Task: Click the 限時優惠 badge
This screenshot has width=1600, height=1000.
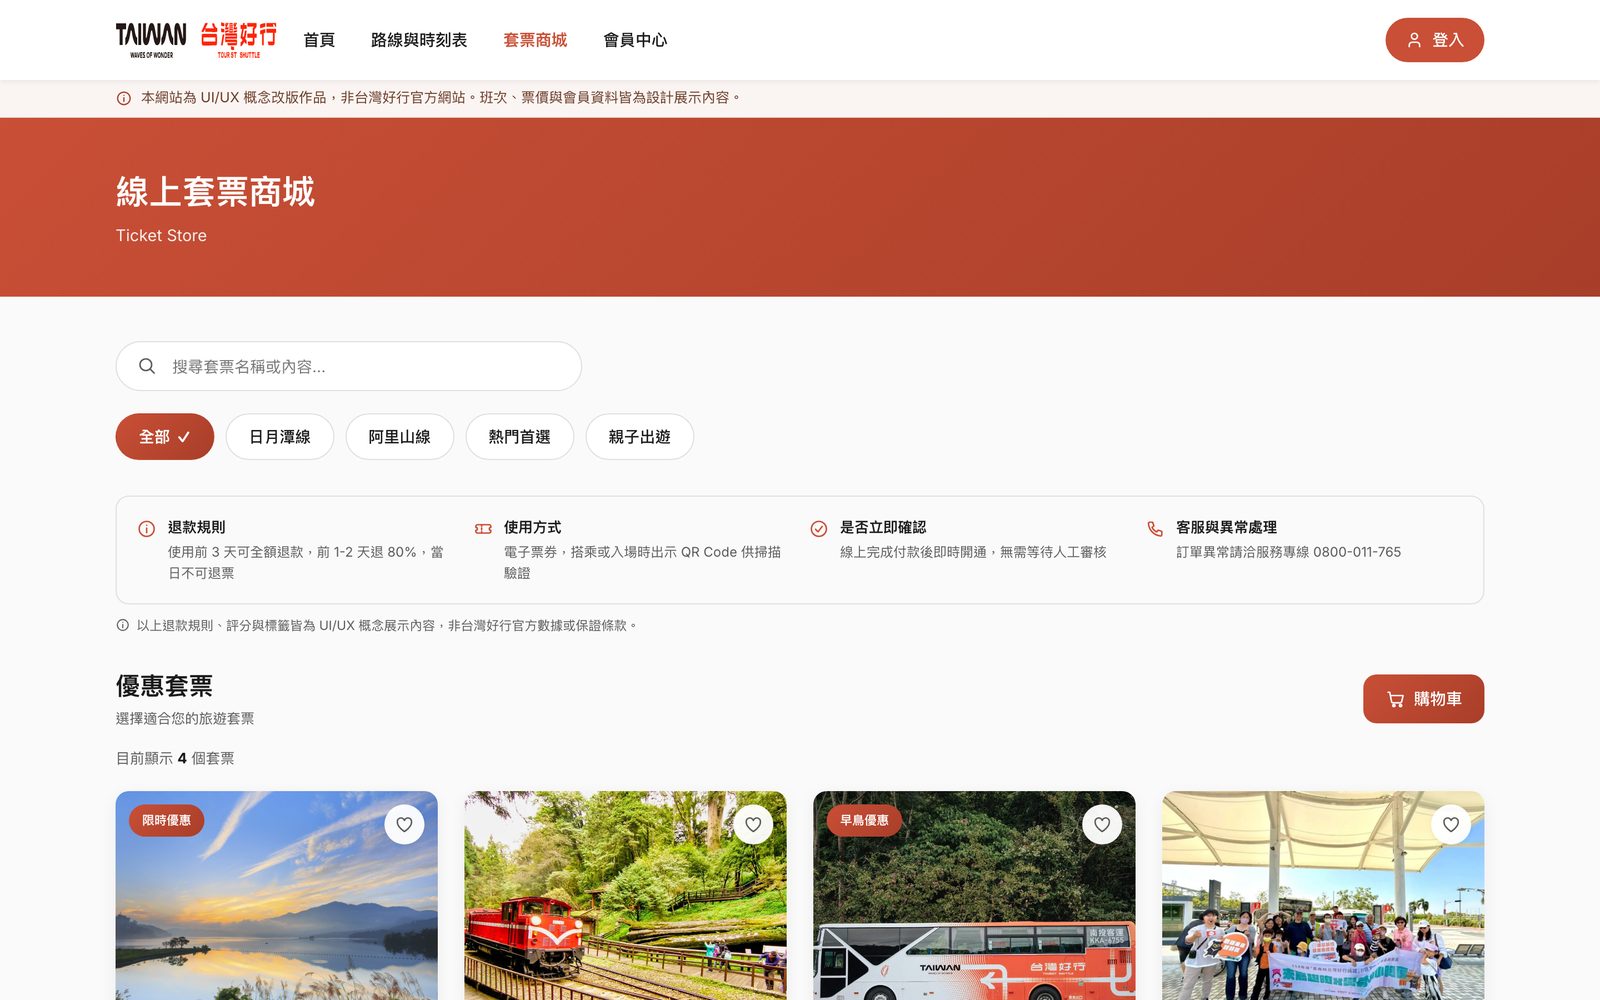Action: point(166,821)
